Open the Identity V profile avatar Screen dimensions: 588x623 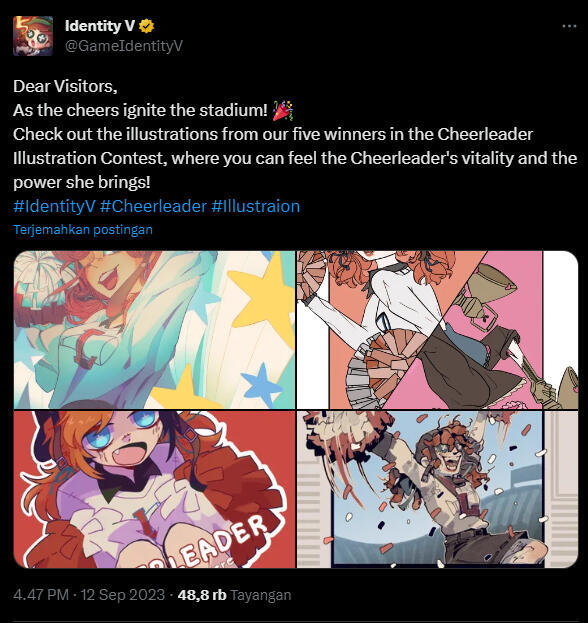click(33, 36)
